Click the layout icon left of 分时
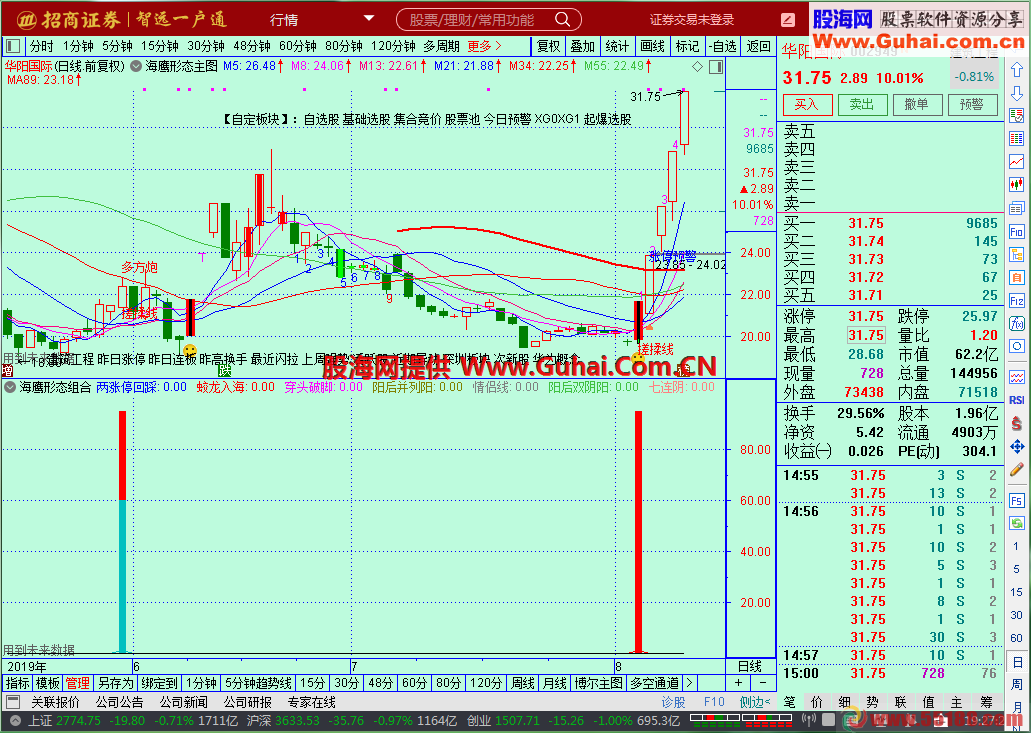Screen dimensions: 1031x733 [x=12, y=46]
